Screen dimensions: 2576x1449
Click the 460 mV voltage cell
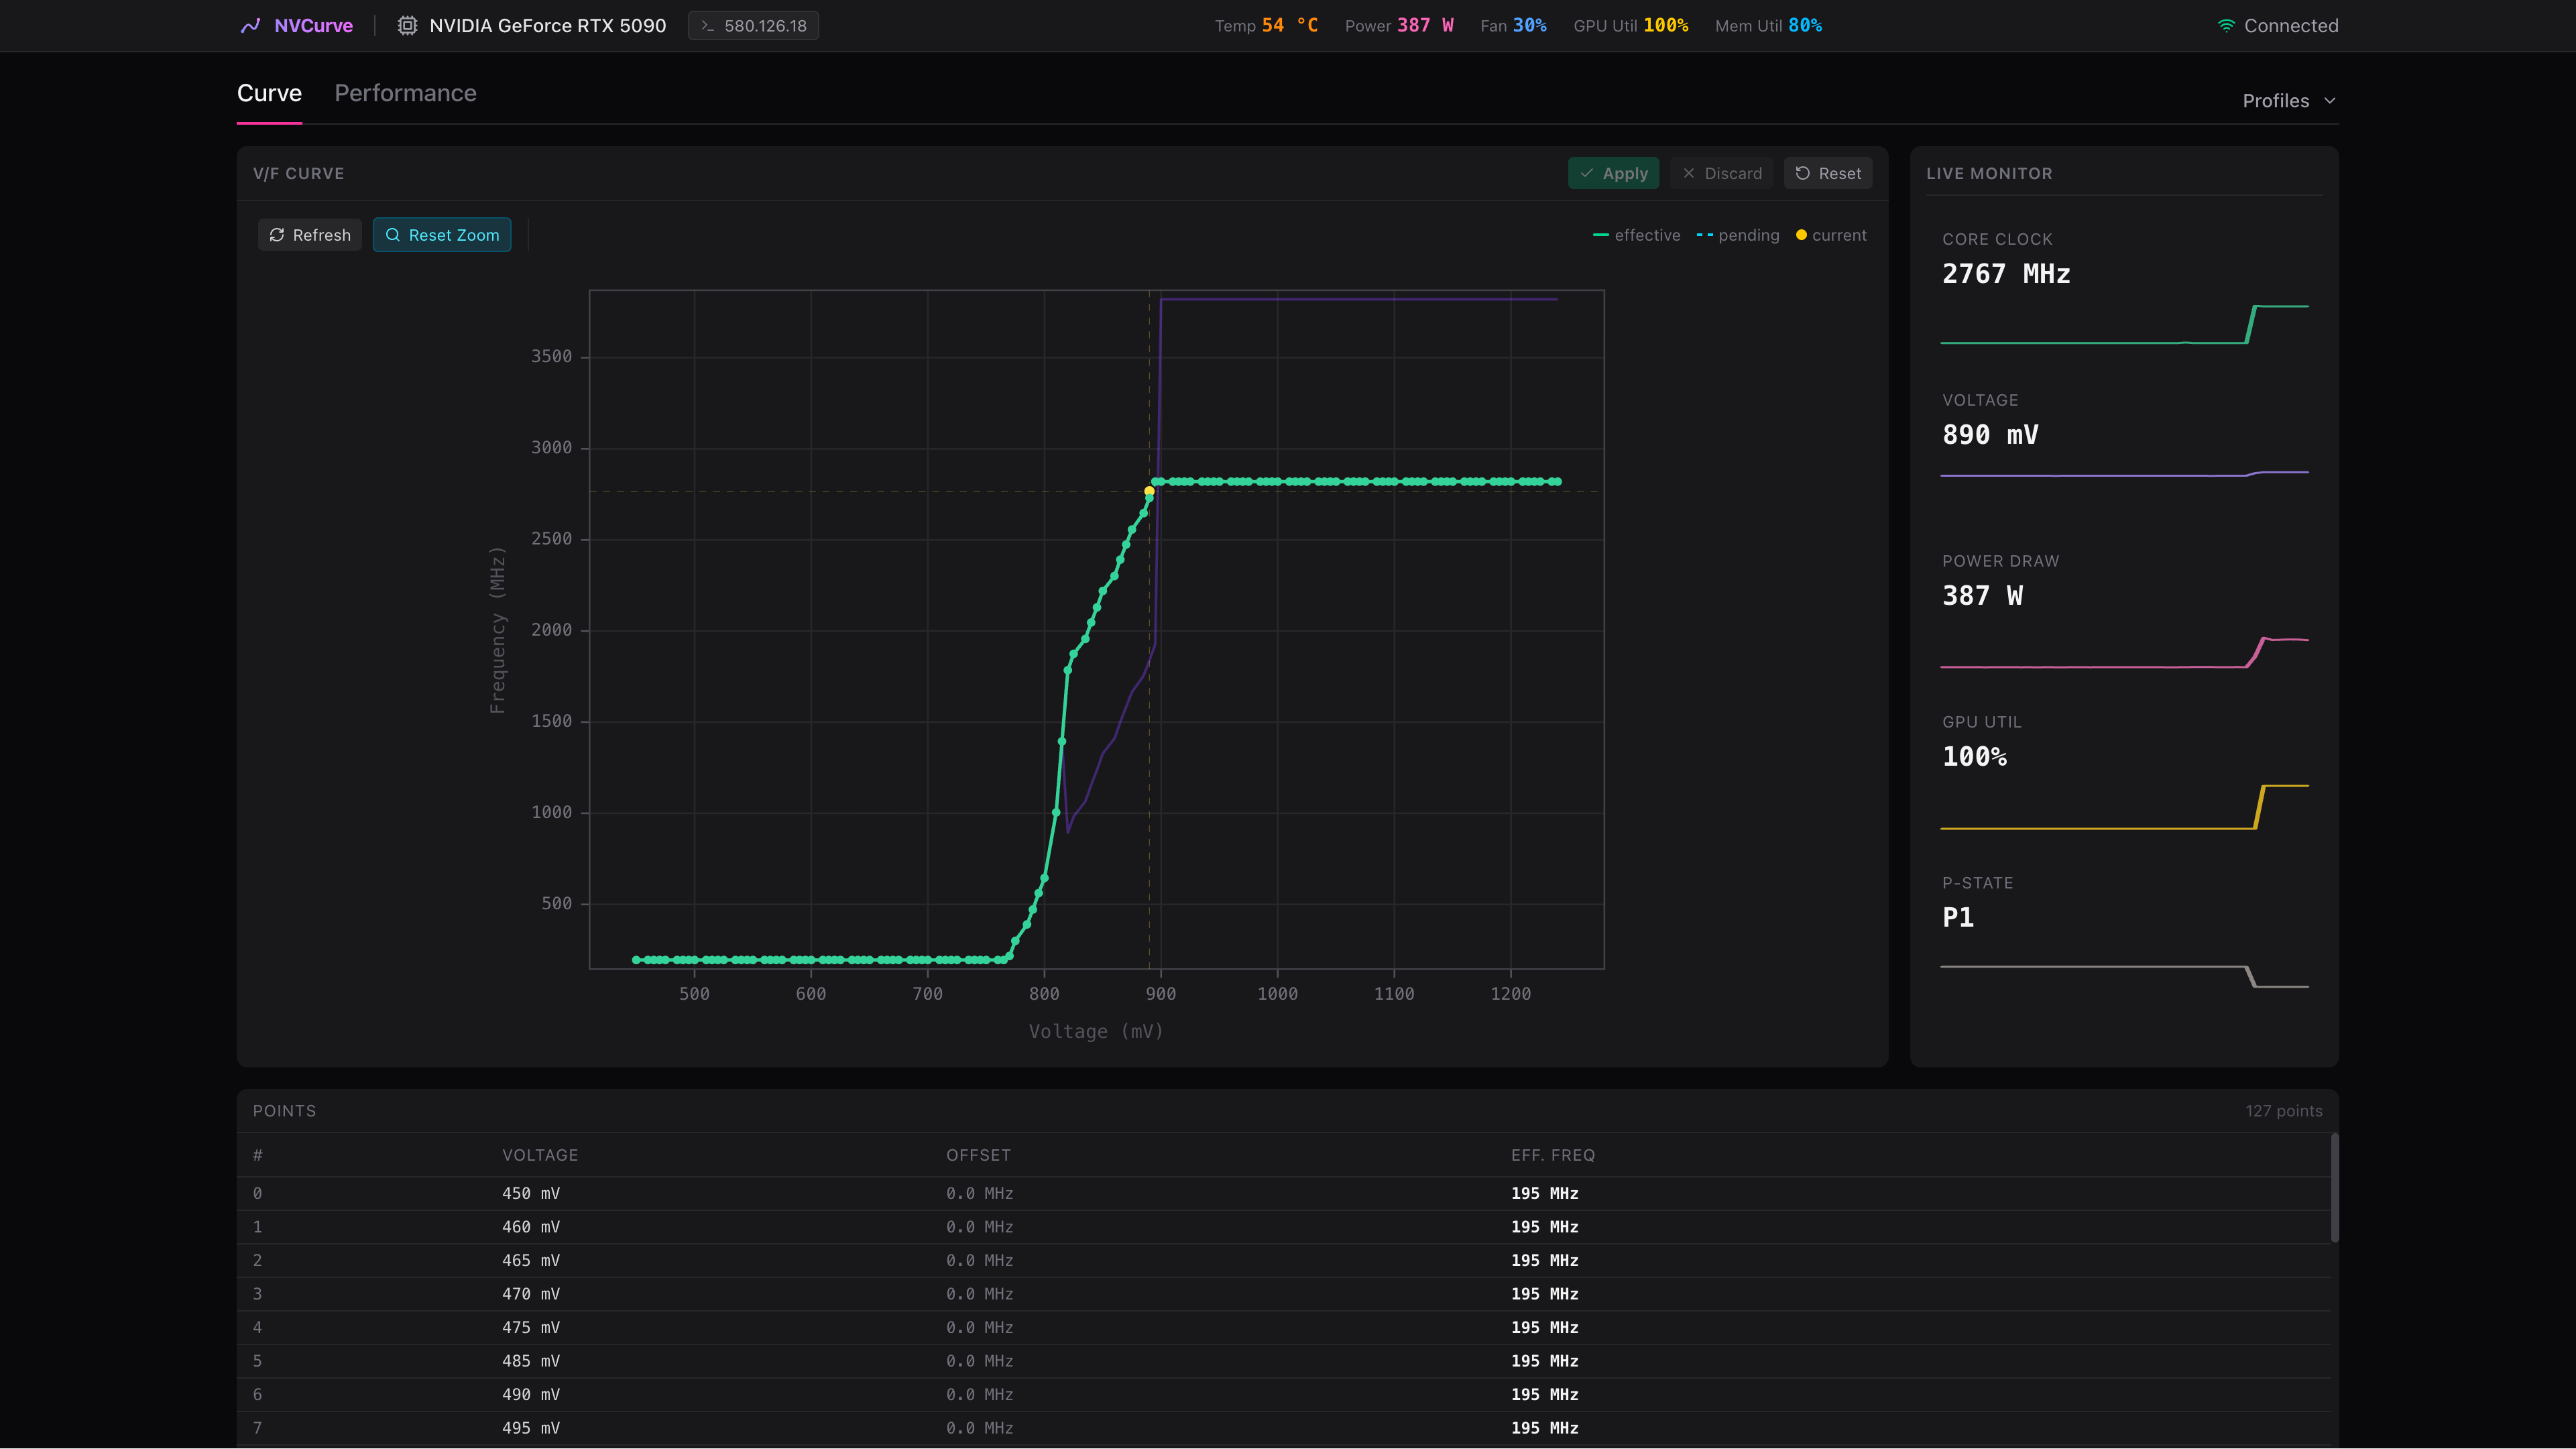pyautogui.click(x=531, y=1227)
